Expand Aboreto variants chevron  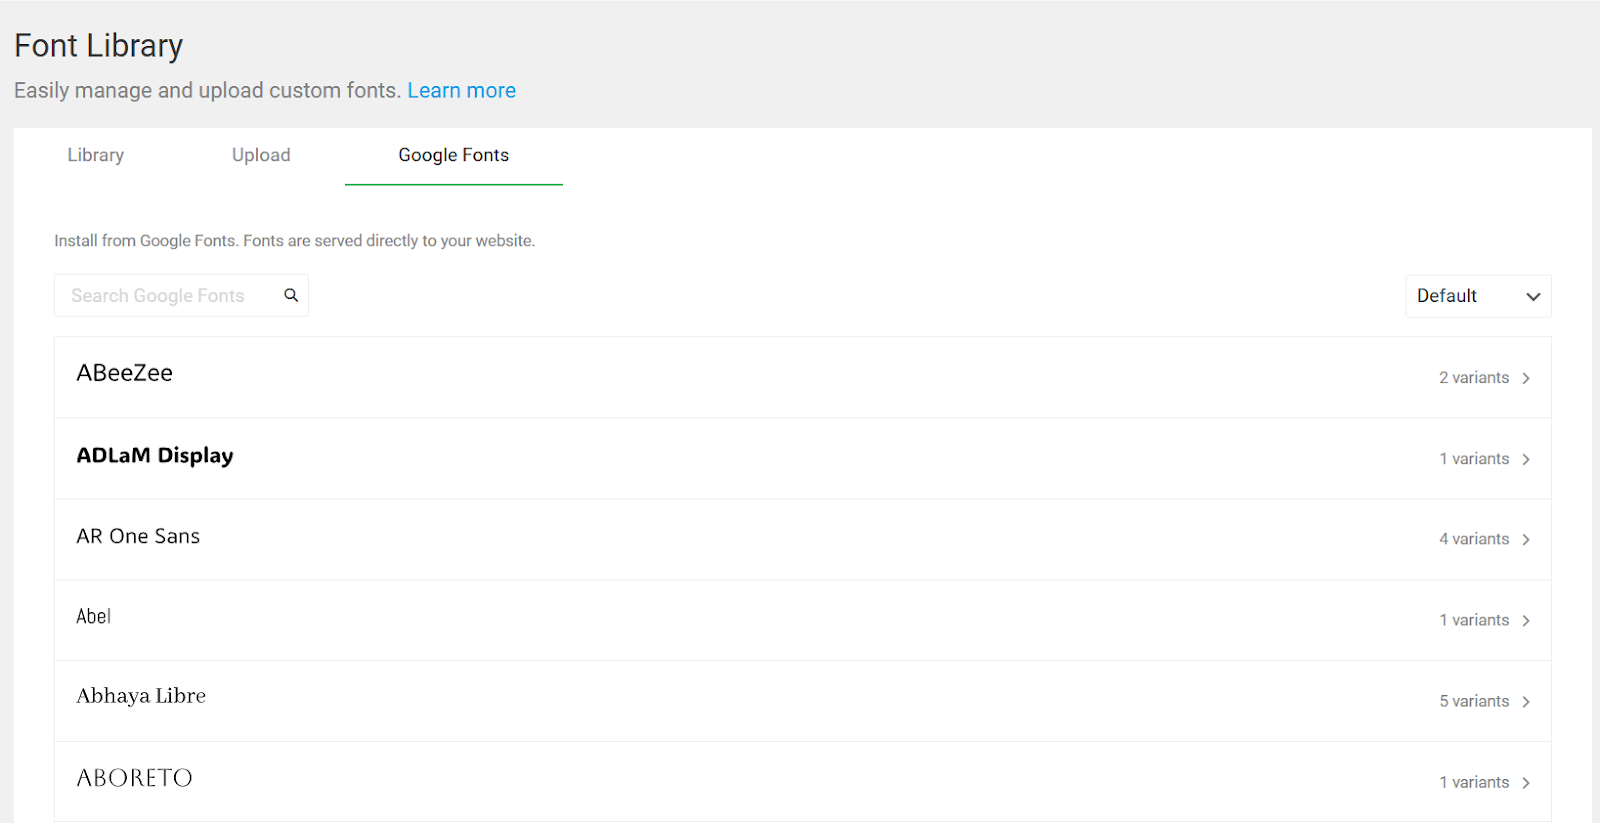tap(1526, 782)
